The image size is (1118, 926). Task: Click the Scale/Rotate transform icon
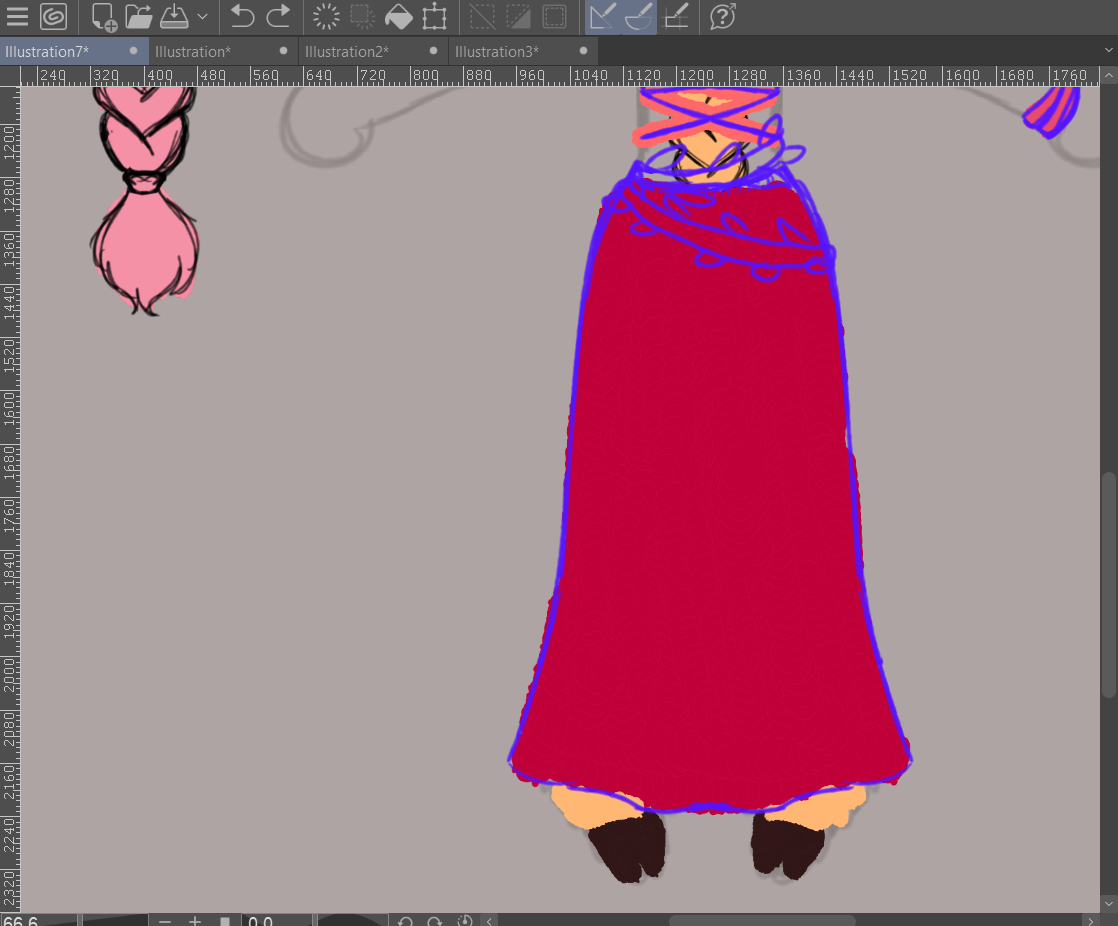434,17
